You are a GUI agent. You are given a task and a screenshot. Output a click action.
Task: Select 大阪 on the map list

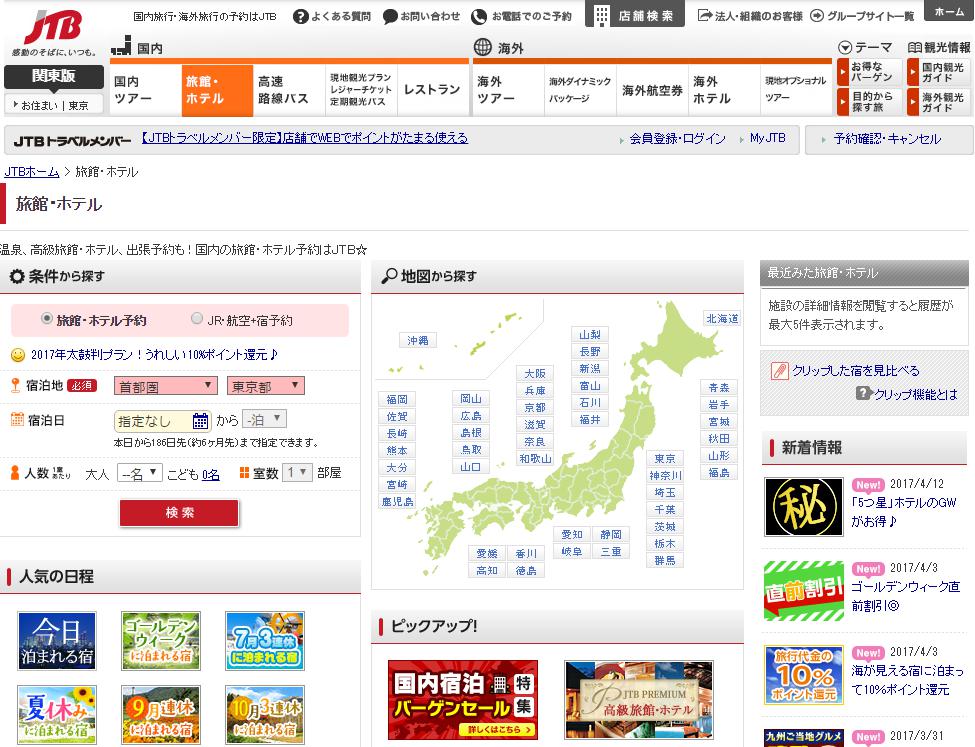535,373
